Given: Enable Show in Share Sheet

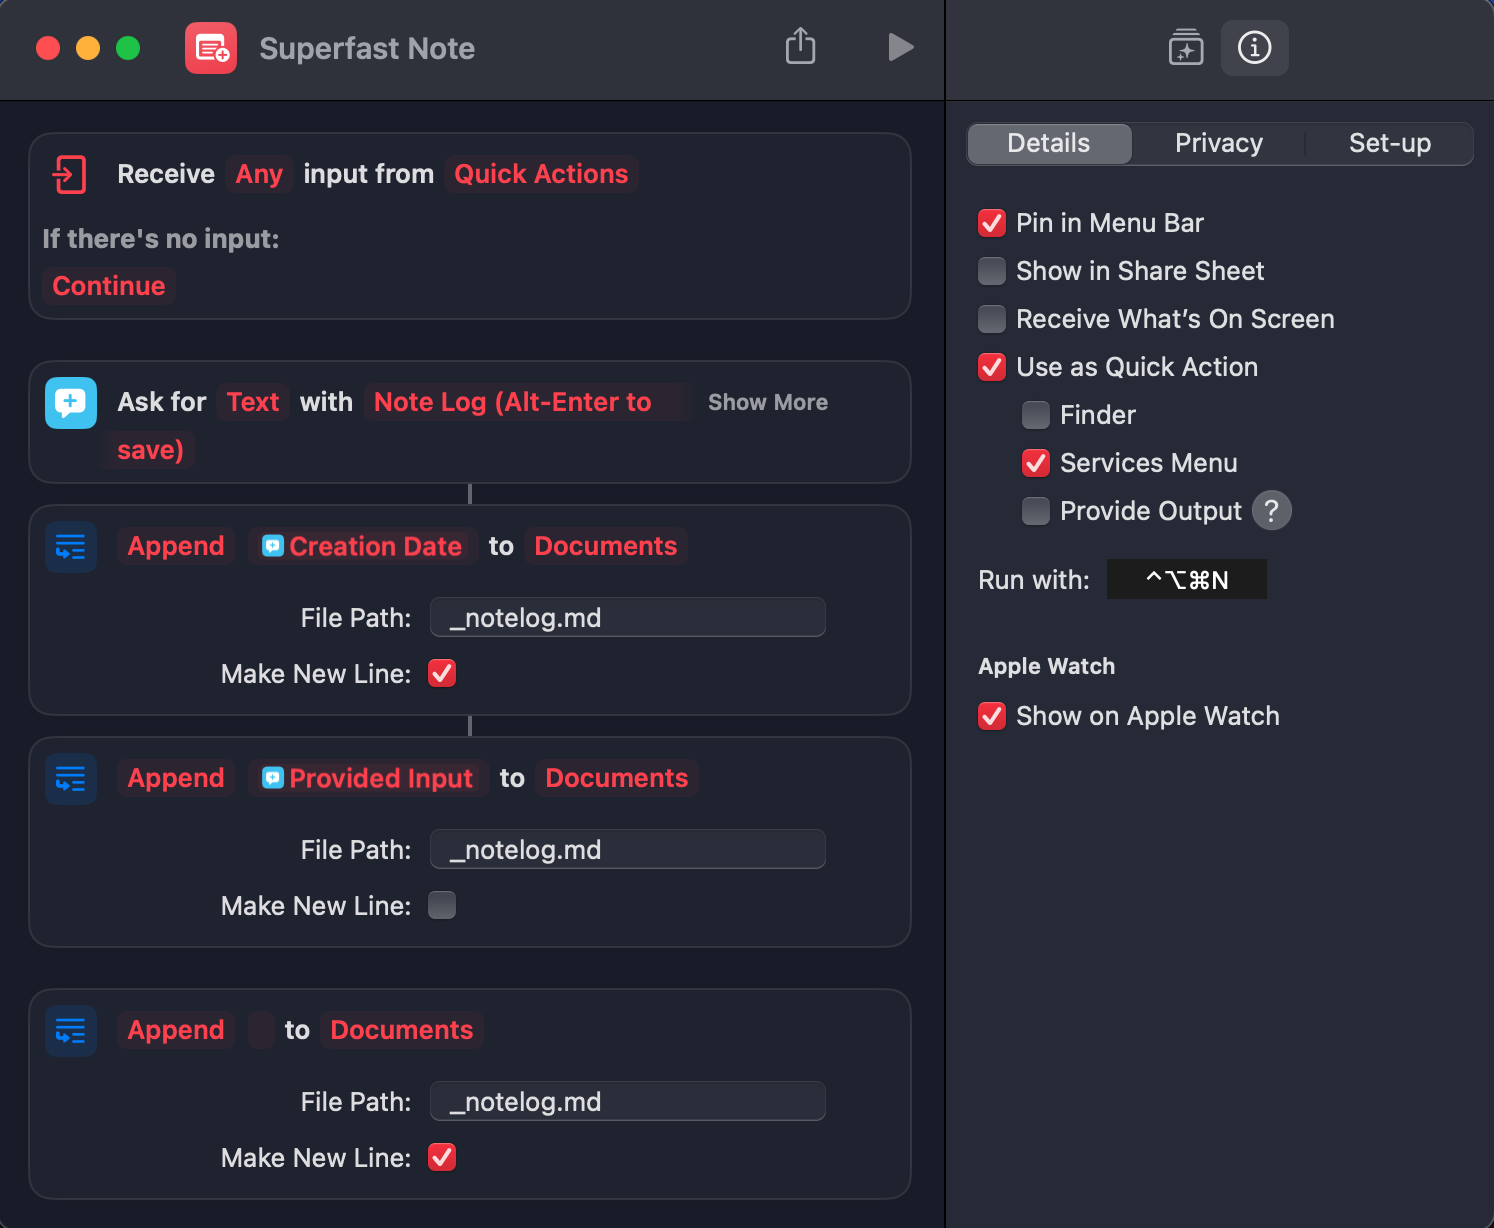Looking at the screenshot, I should coord(991,271).
